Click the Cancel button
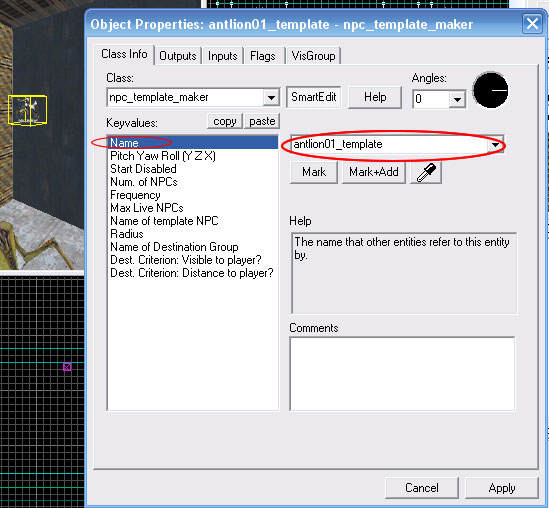The width and height of the screenshot is (549, 508). coord(422,488)
